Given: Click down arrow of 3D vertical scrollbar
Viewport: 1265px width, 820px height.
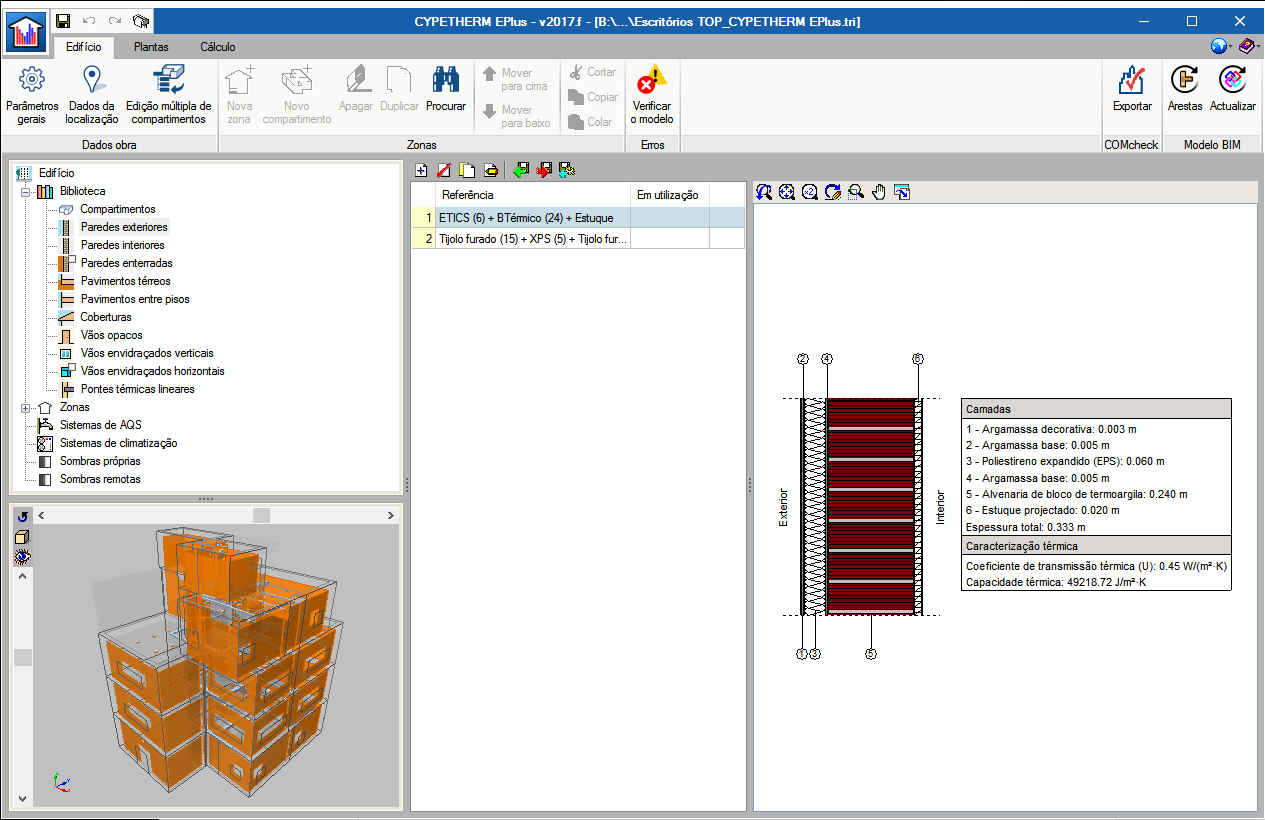Looking at the screenshot, I should [22, 798].
